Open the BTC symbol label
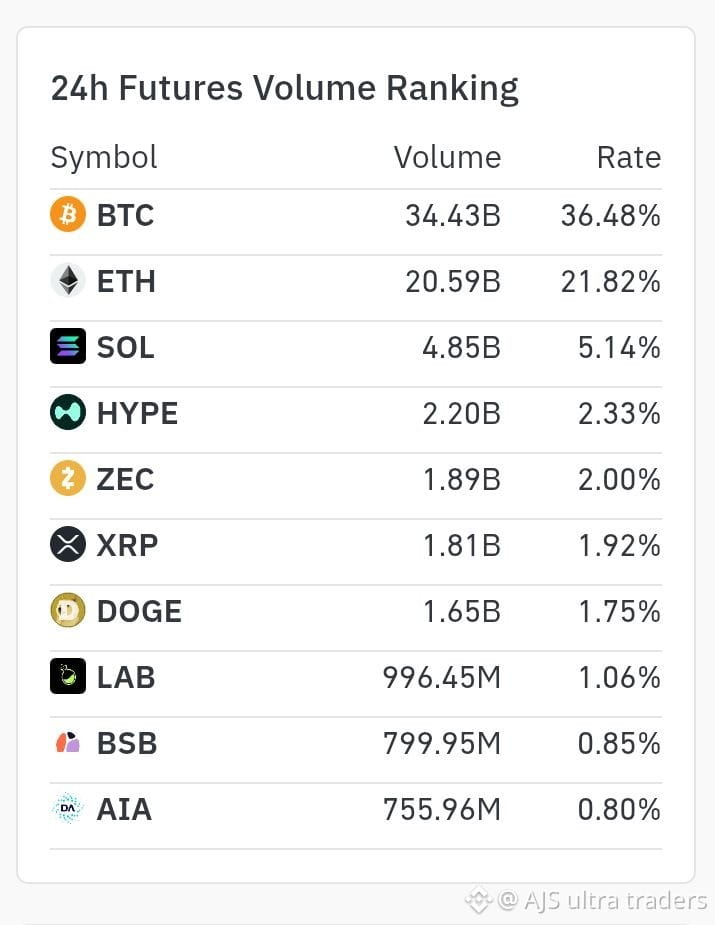The image size is (715, 925). pyautogui.click(x=126, y=215)
